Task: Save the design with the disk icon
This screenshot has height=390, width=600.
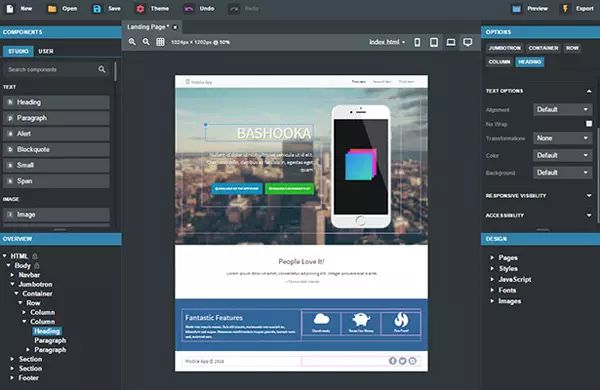Action: [97, 8]
